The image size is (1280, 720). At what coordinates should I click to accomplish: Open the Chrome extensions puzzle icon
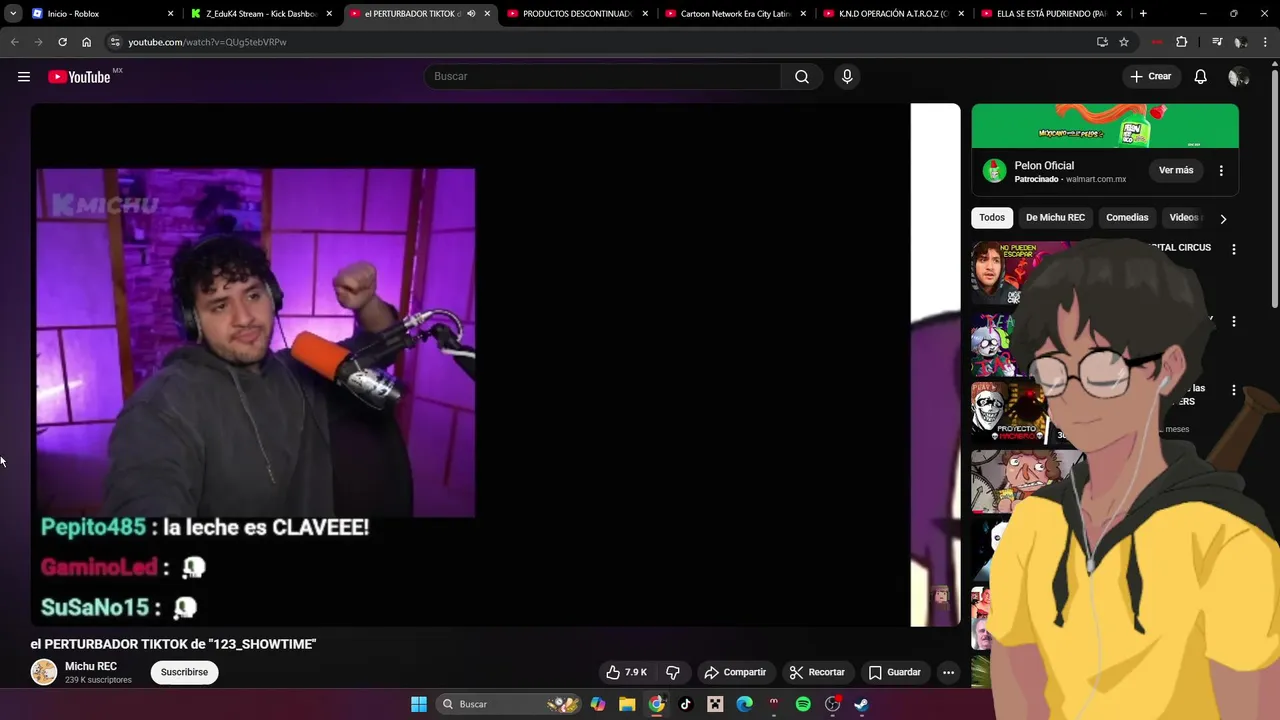[x=1182, y=42]
